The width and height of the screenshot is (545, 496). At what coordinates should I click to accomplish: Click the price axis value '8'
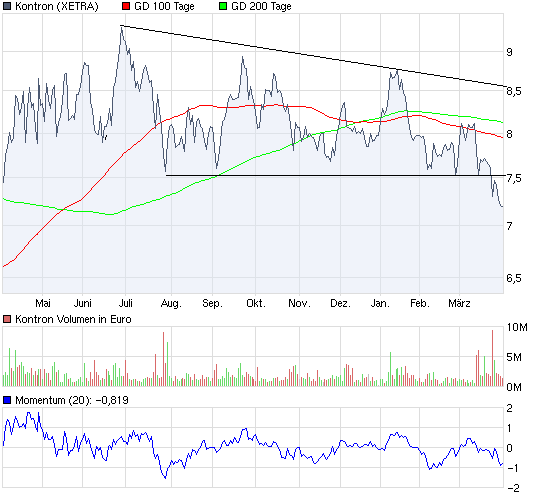(x=509, y=134)
